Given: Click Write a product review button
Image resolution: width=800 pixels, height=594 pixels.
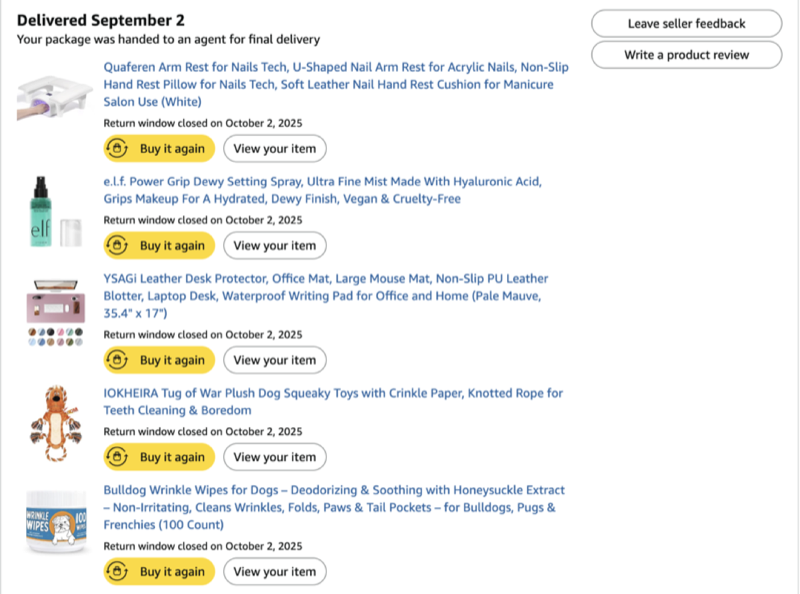Looking at the screenshot, I should (686, 55).
